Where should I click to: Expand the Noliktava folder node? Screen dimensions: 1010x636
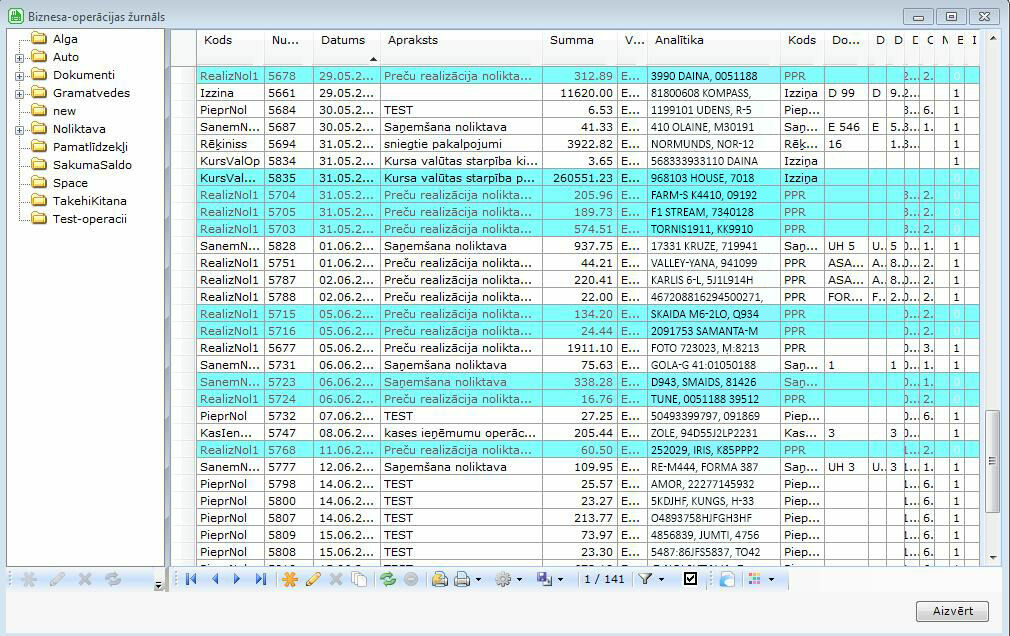19,130
